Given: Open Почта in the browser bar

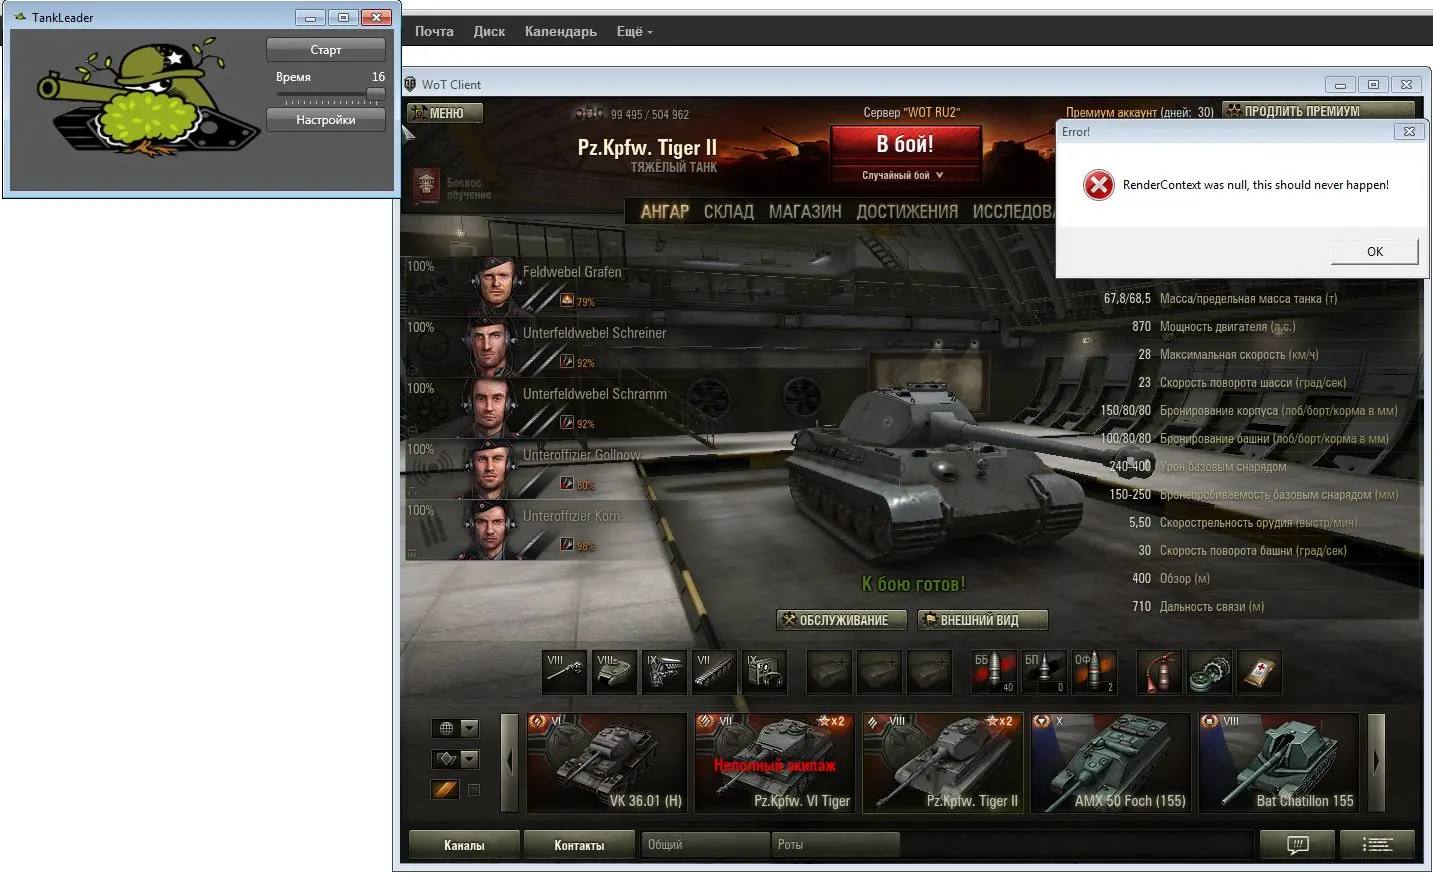Looking at the screenshot, I should tap(434, 31).
